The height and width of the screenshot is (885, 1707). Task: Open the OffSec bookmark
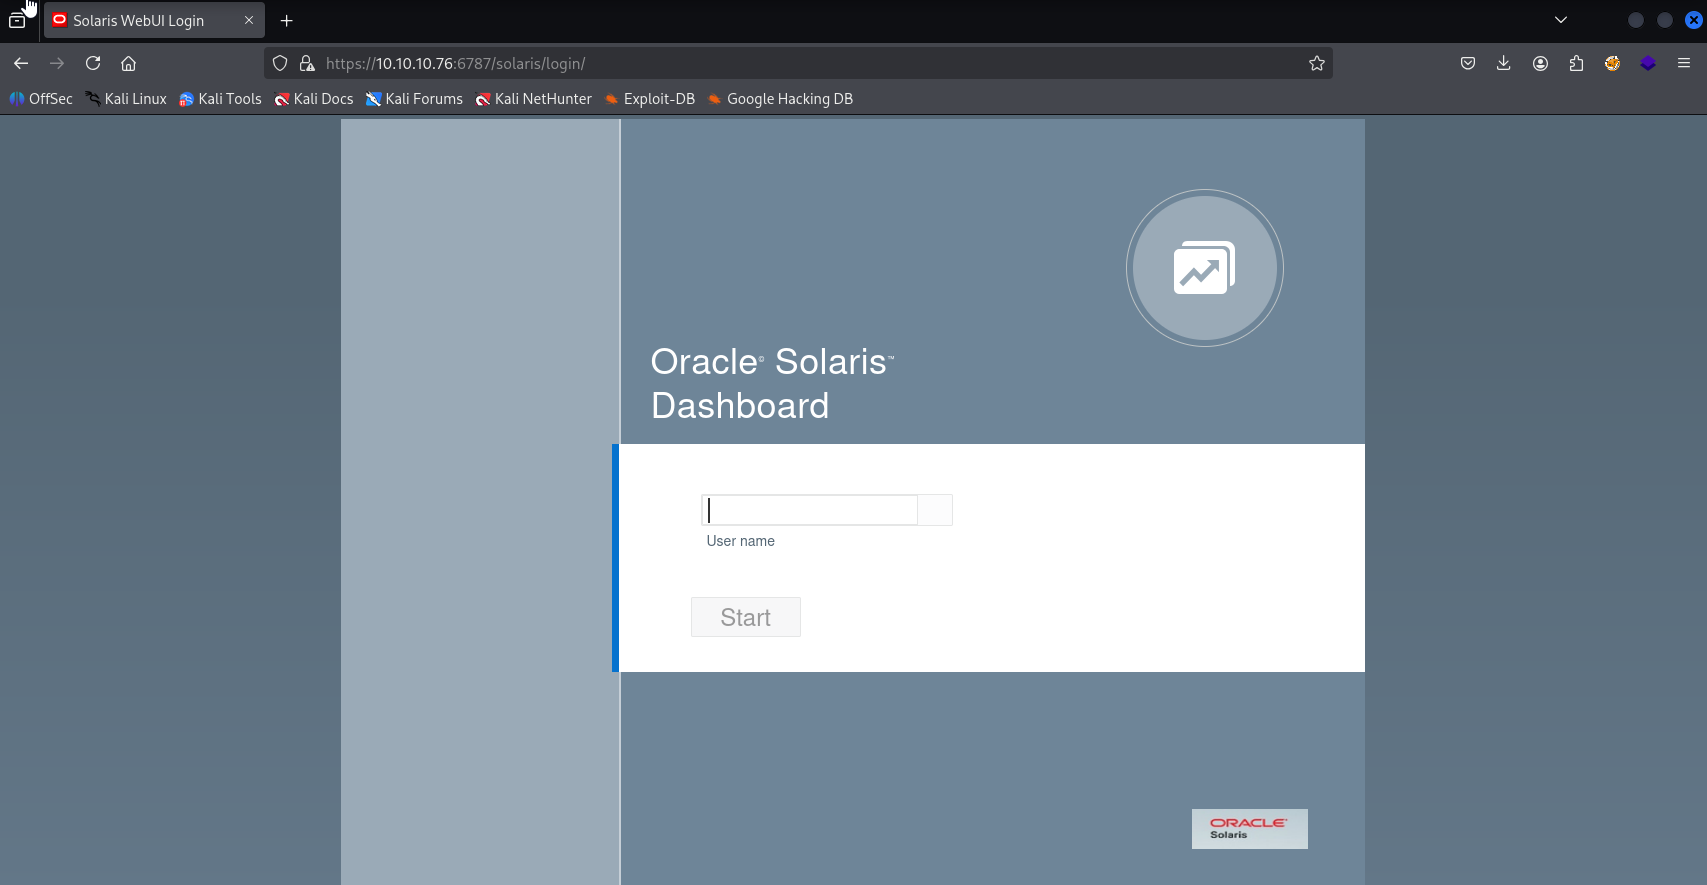[x=41, y=99]
